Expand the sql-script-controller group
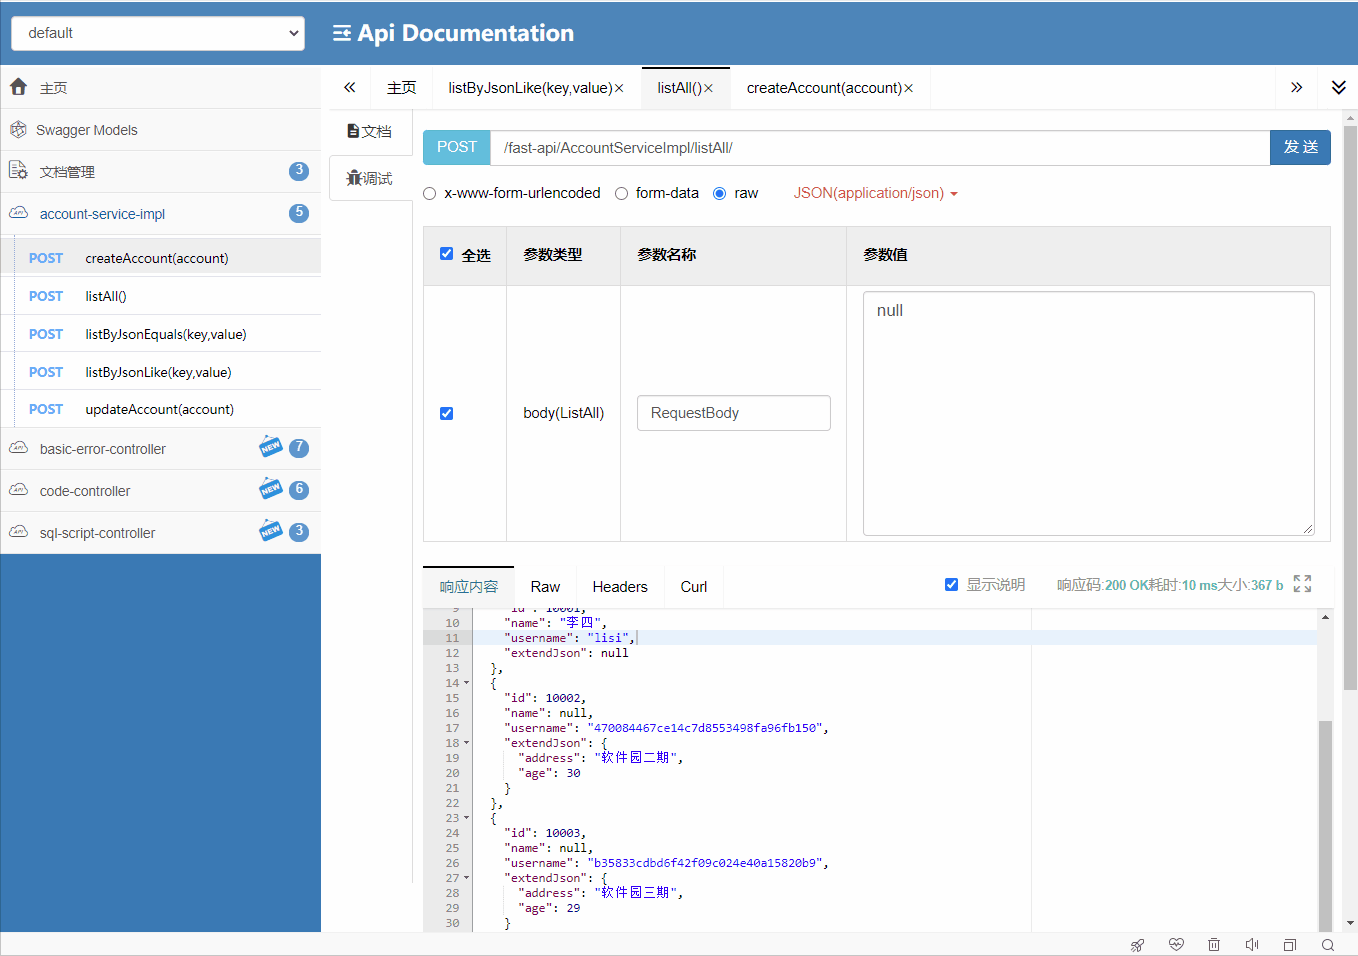The image size is (1358, 956). 160,532
